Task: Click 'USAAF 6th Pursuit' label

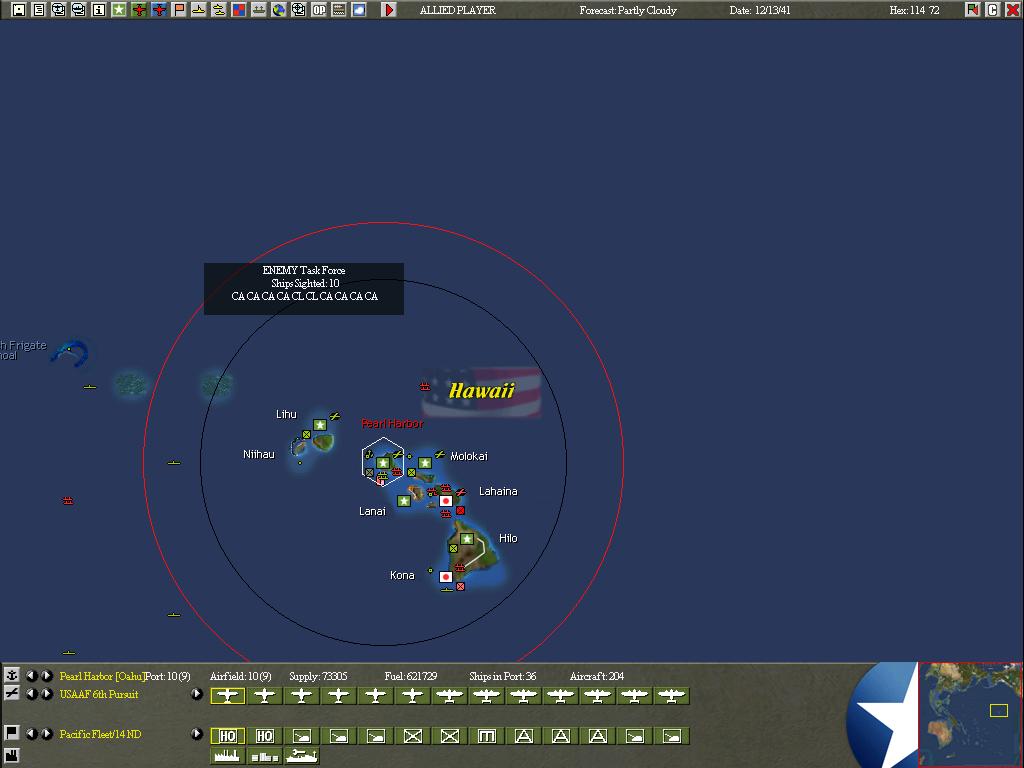Action: [99, 694]
